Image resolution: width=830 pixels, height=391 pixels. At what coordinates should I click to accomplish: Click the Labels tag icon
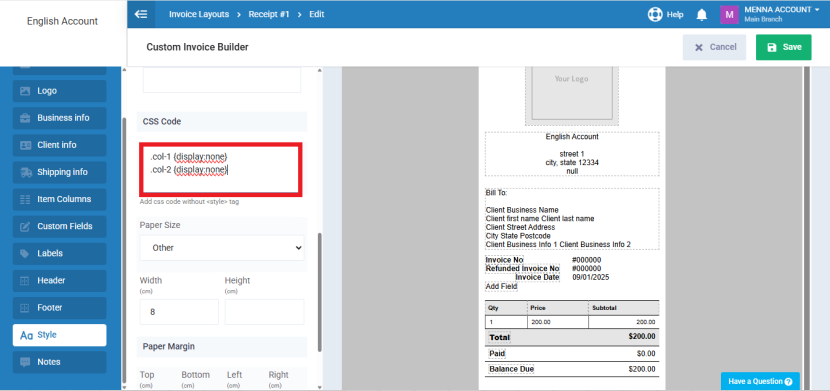[25, 253]
